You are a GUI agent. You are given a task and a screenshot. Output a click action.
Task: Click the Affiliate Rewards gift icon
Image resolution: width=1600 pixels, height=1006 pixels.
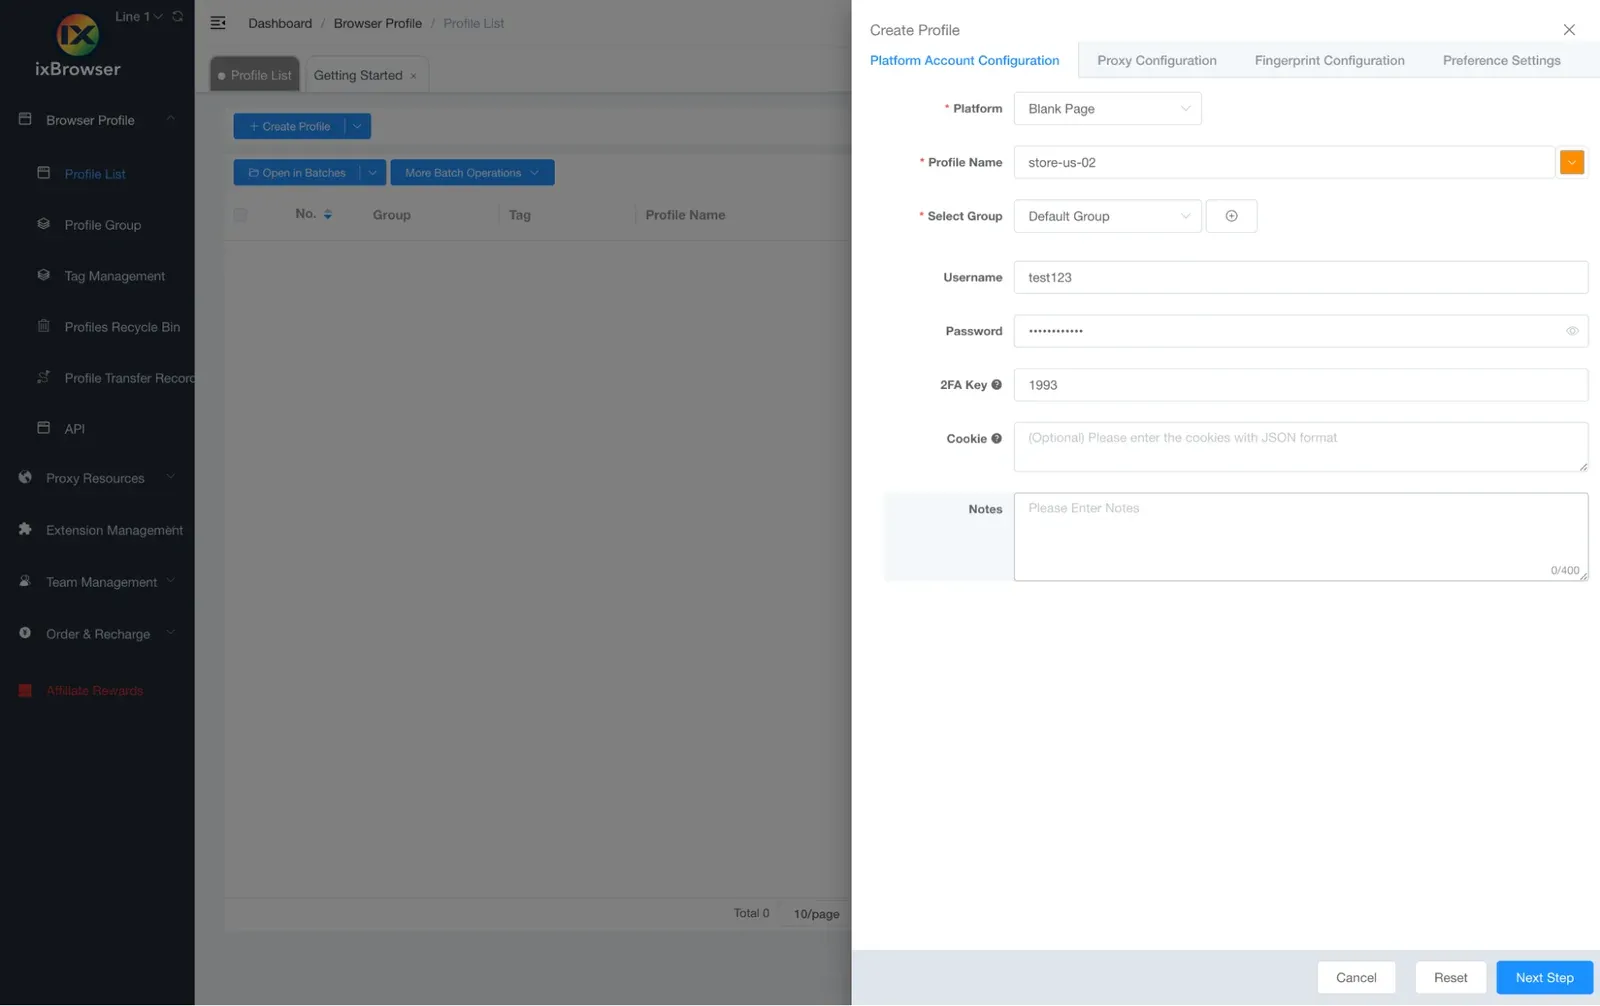25,690
